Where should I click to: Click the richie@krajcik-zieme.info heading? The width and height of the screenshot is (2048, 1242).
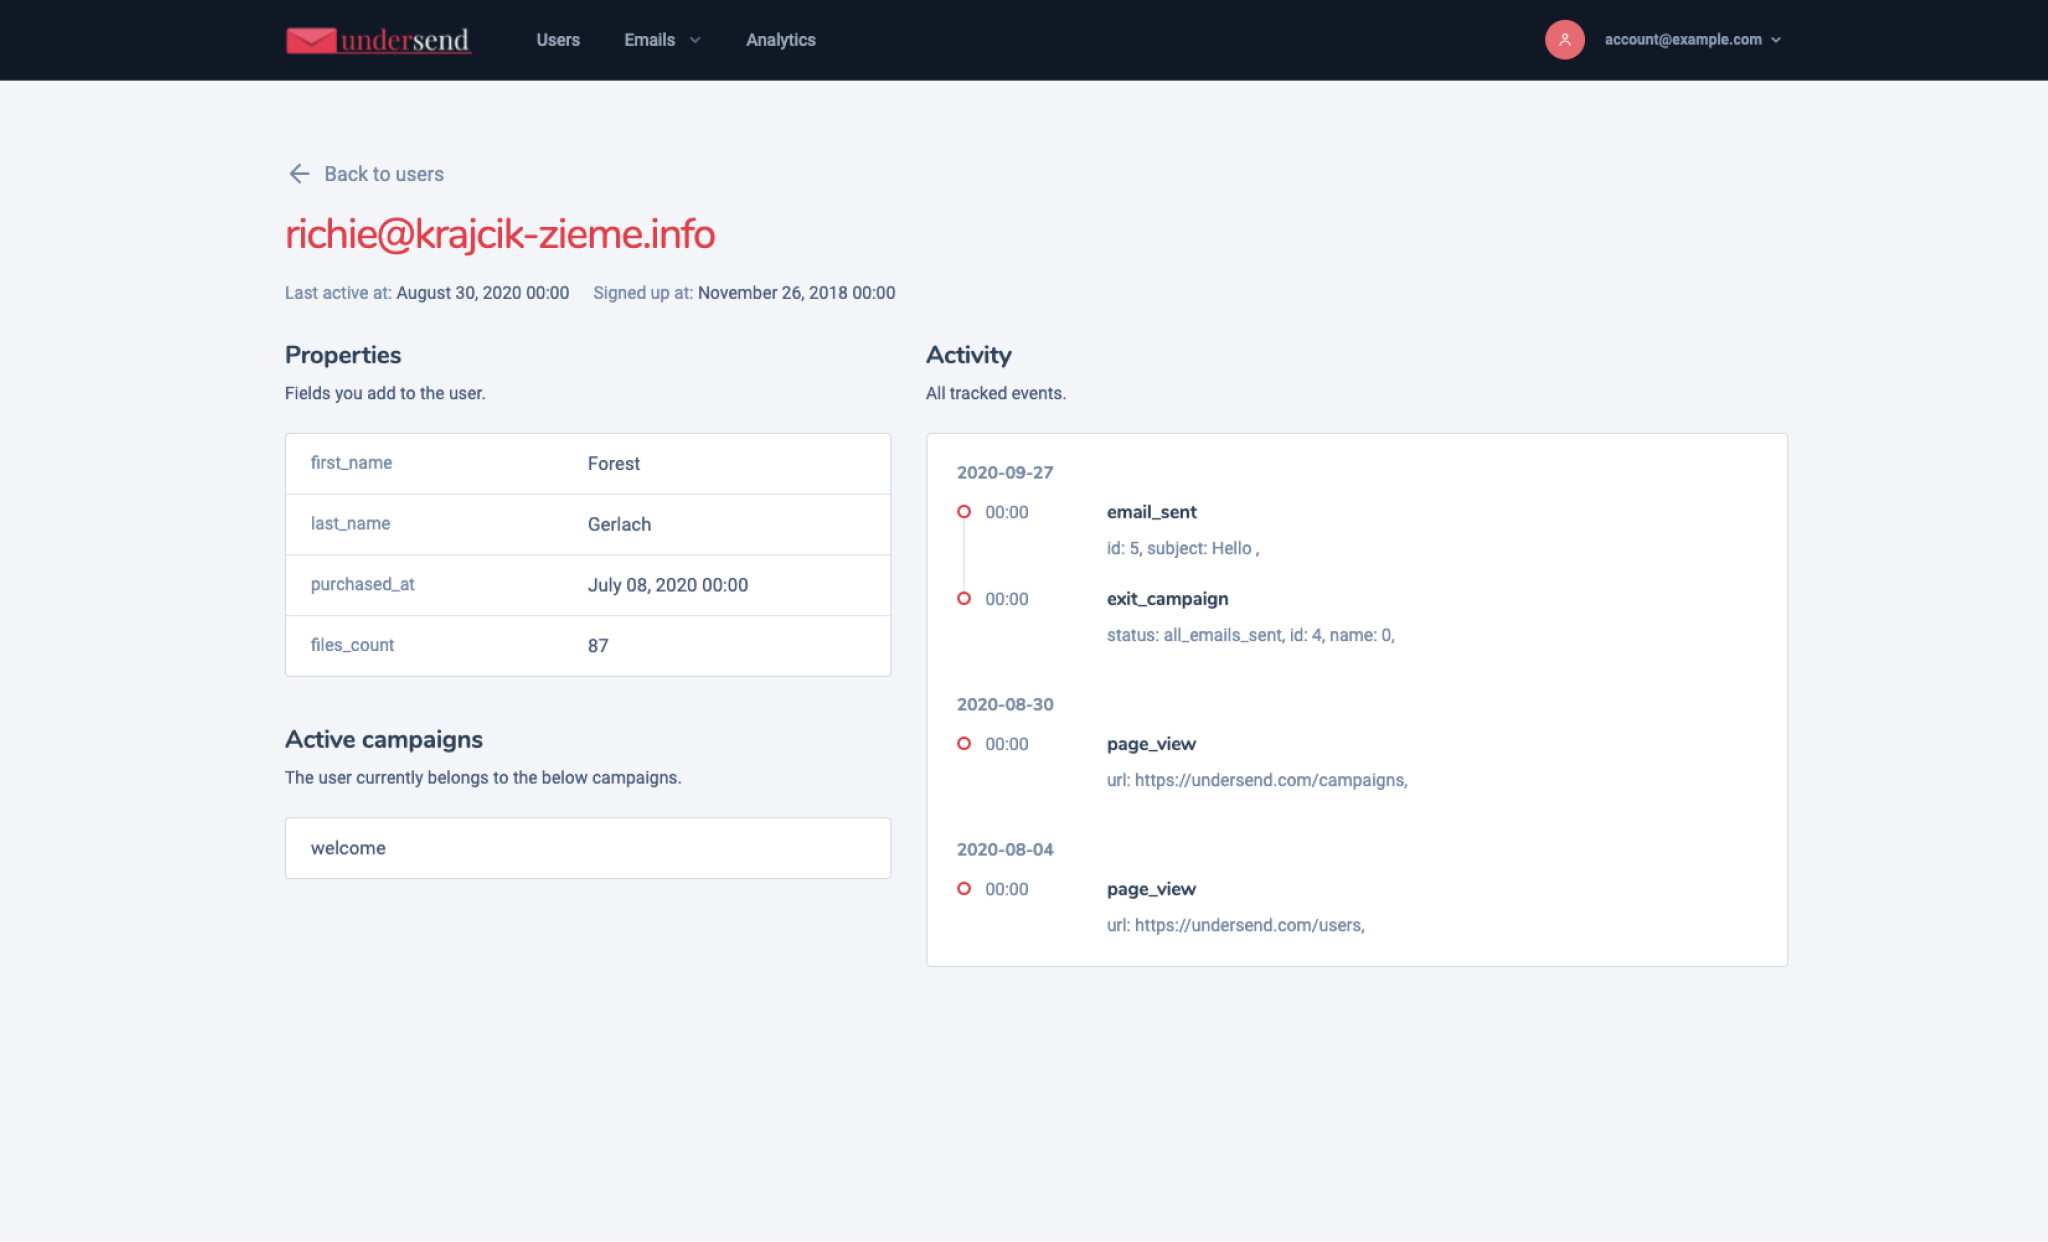tap(500, 234)
